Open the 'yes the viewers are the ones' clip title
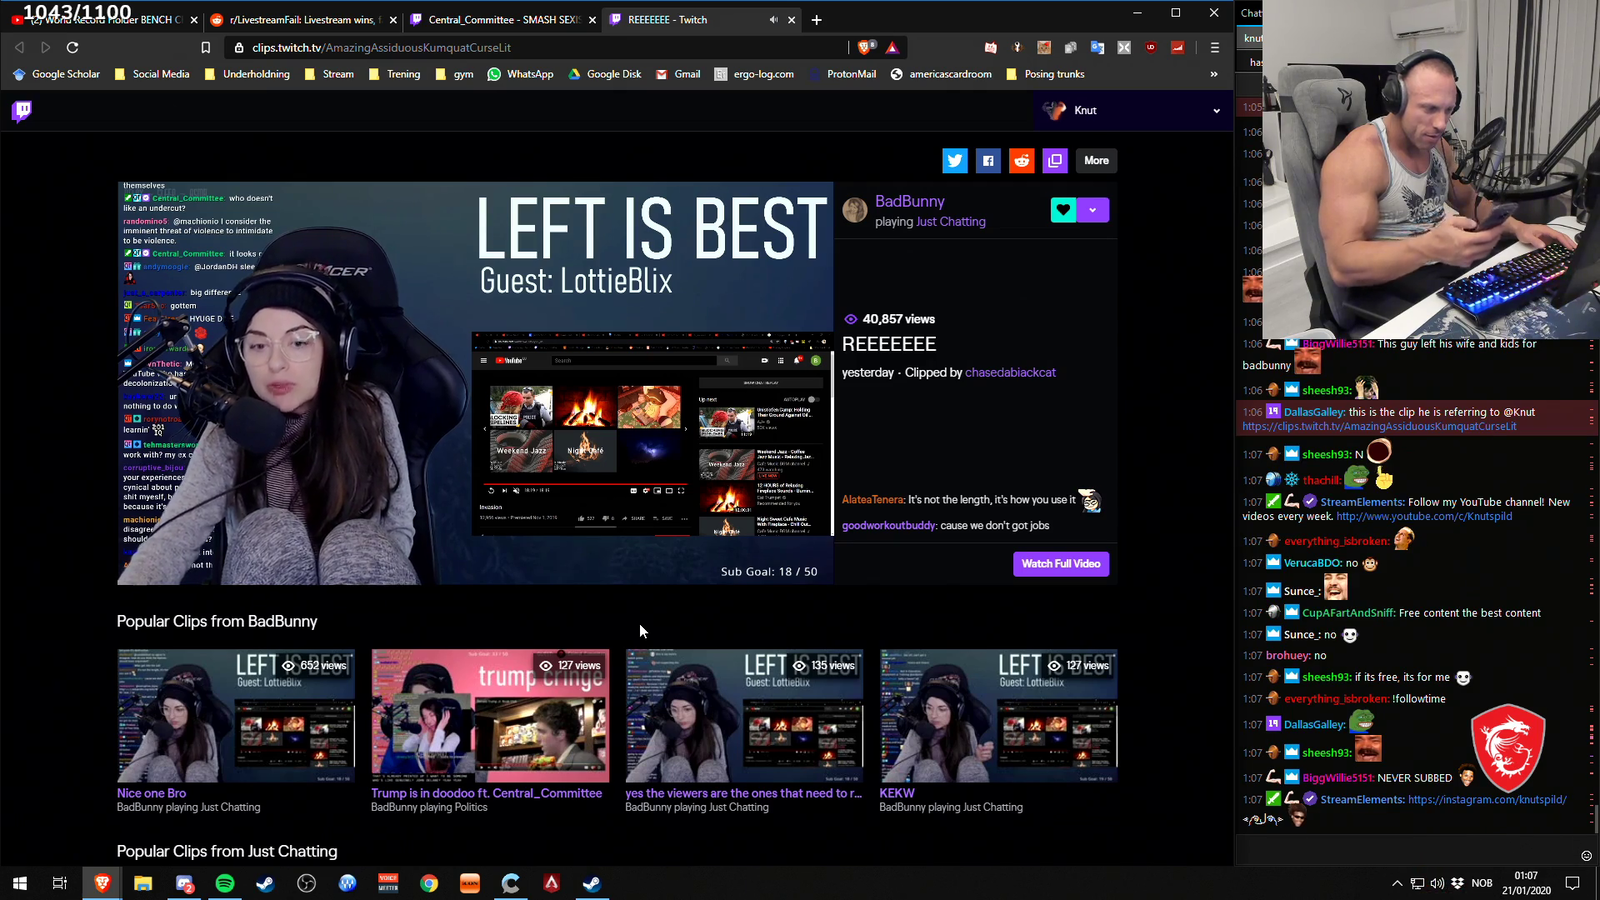The height and width of the screenshot is (900, 1600). coord(743,793)
